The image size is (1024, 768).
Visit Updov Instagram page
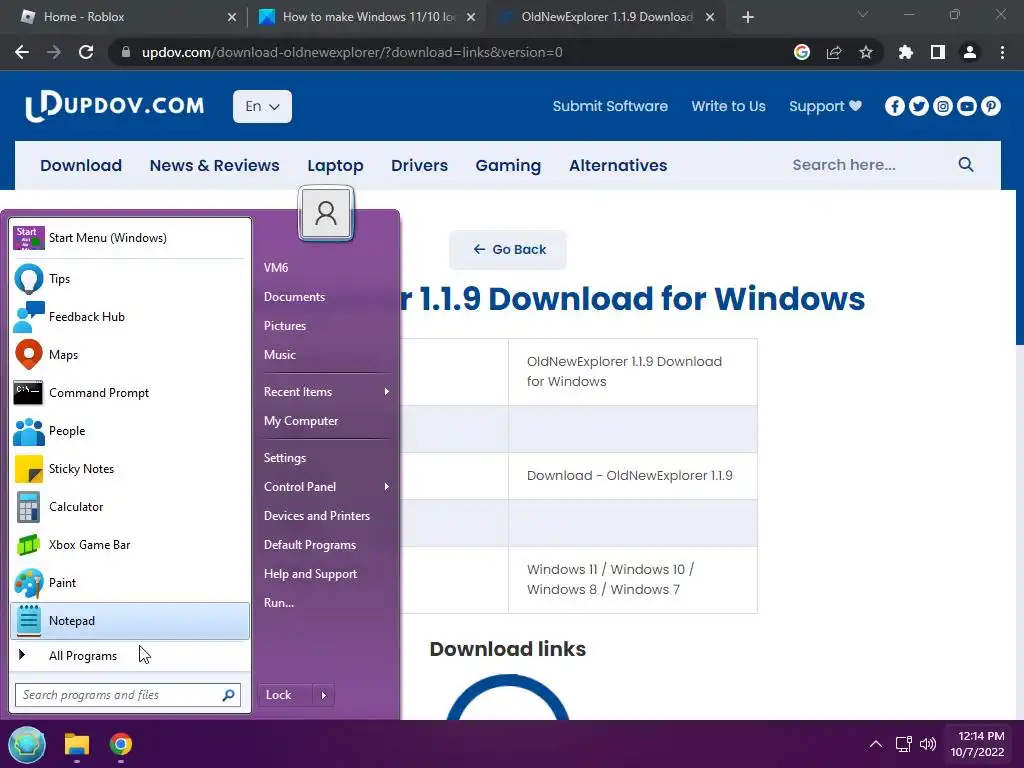[x=943, y=106]
